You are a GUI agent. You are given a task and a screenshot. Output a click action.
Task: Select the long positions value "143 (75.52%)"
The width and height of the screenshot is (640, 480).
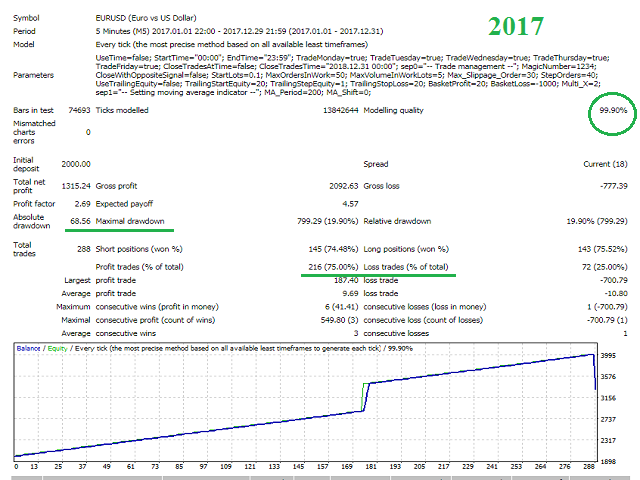tap(602, 249)
